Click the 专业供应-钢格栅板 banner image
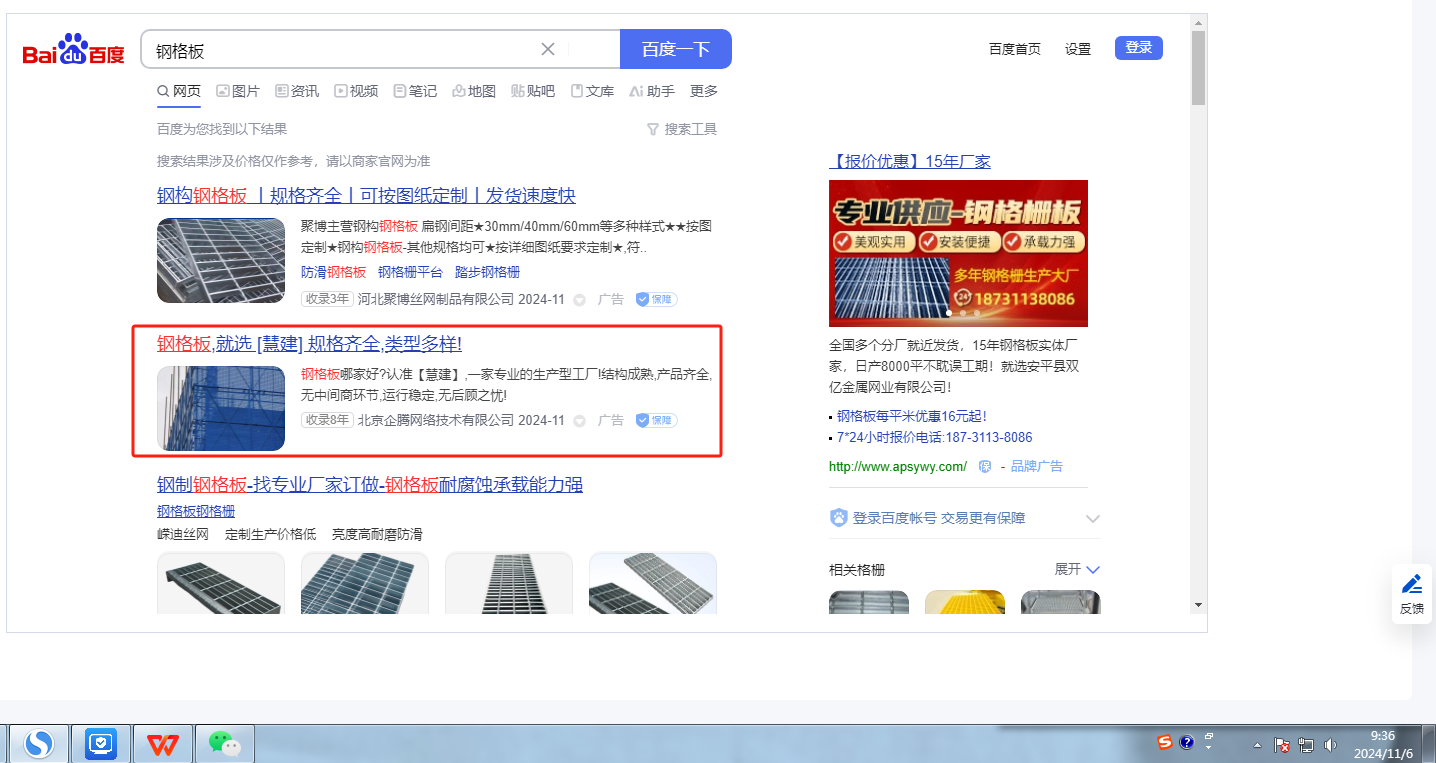Image resolution: width=1436 pixels, height=763 pixels. tap(958, 253)
